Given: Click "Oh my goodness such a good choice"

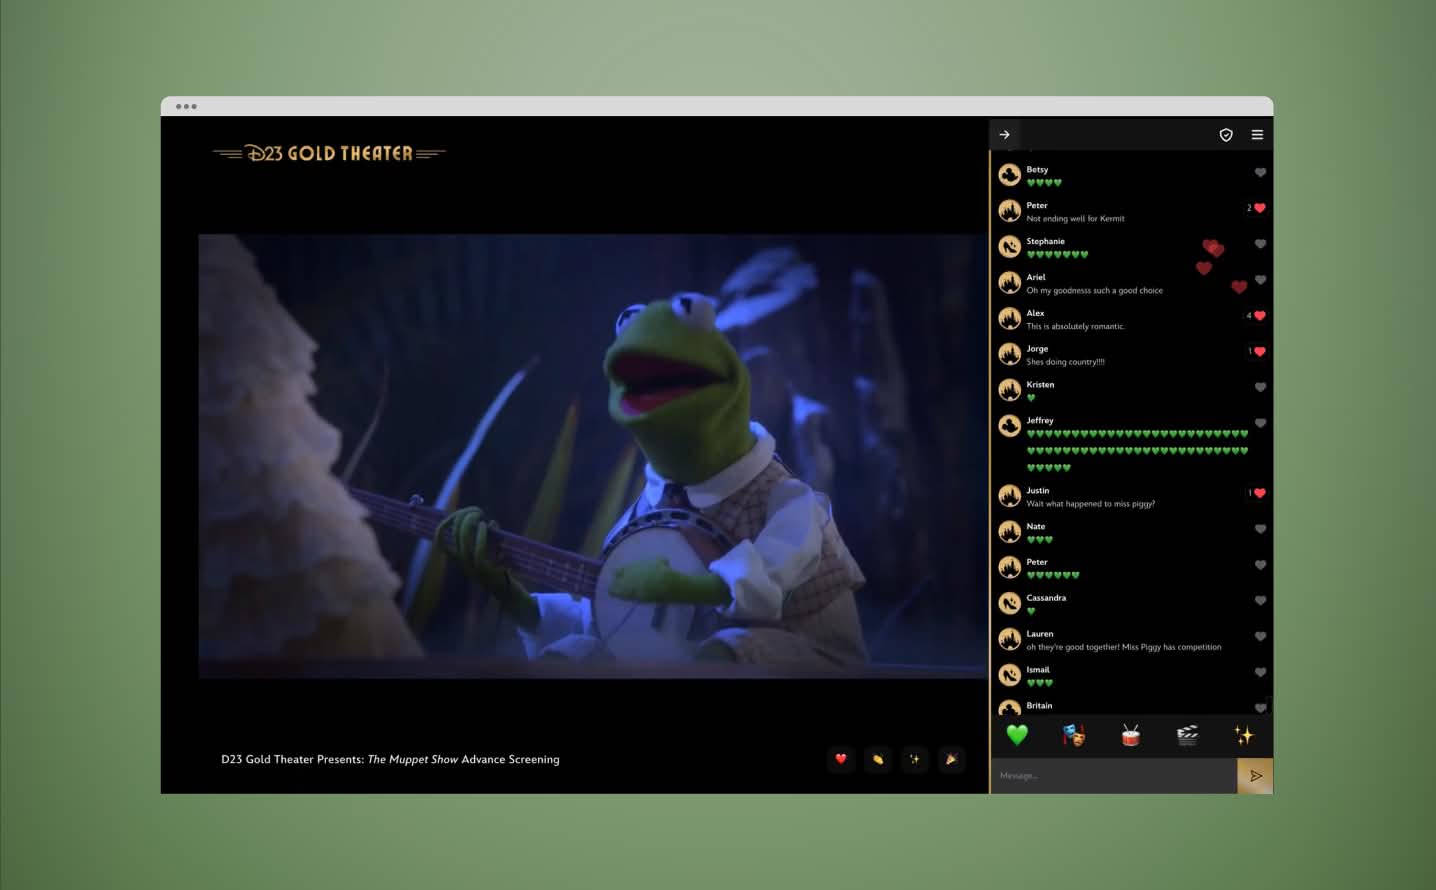Looking at the screenshot, I should [x=1094, y=290].
